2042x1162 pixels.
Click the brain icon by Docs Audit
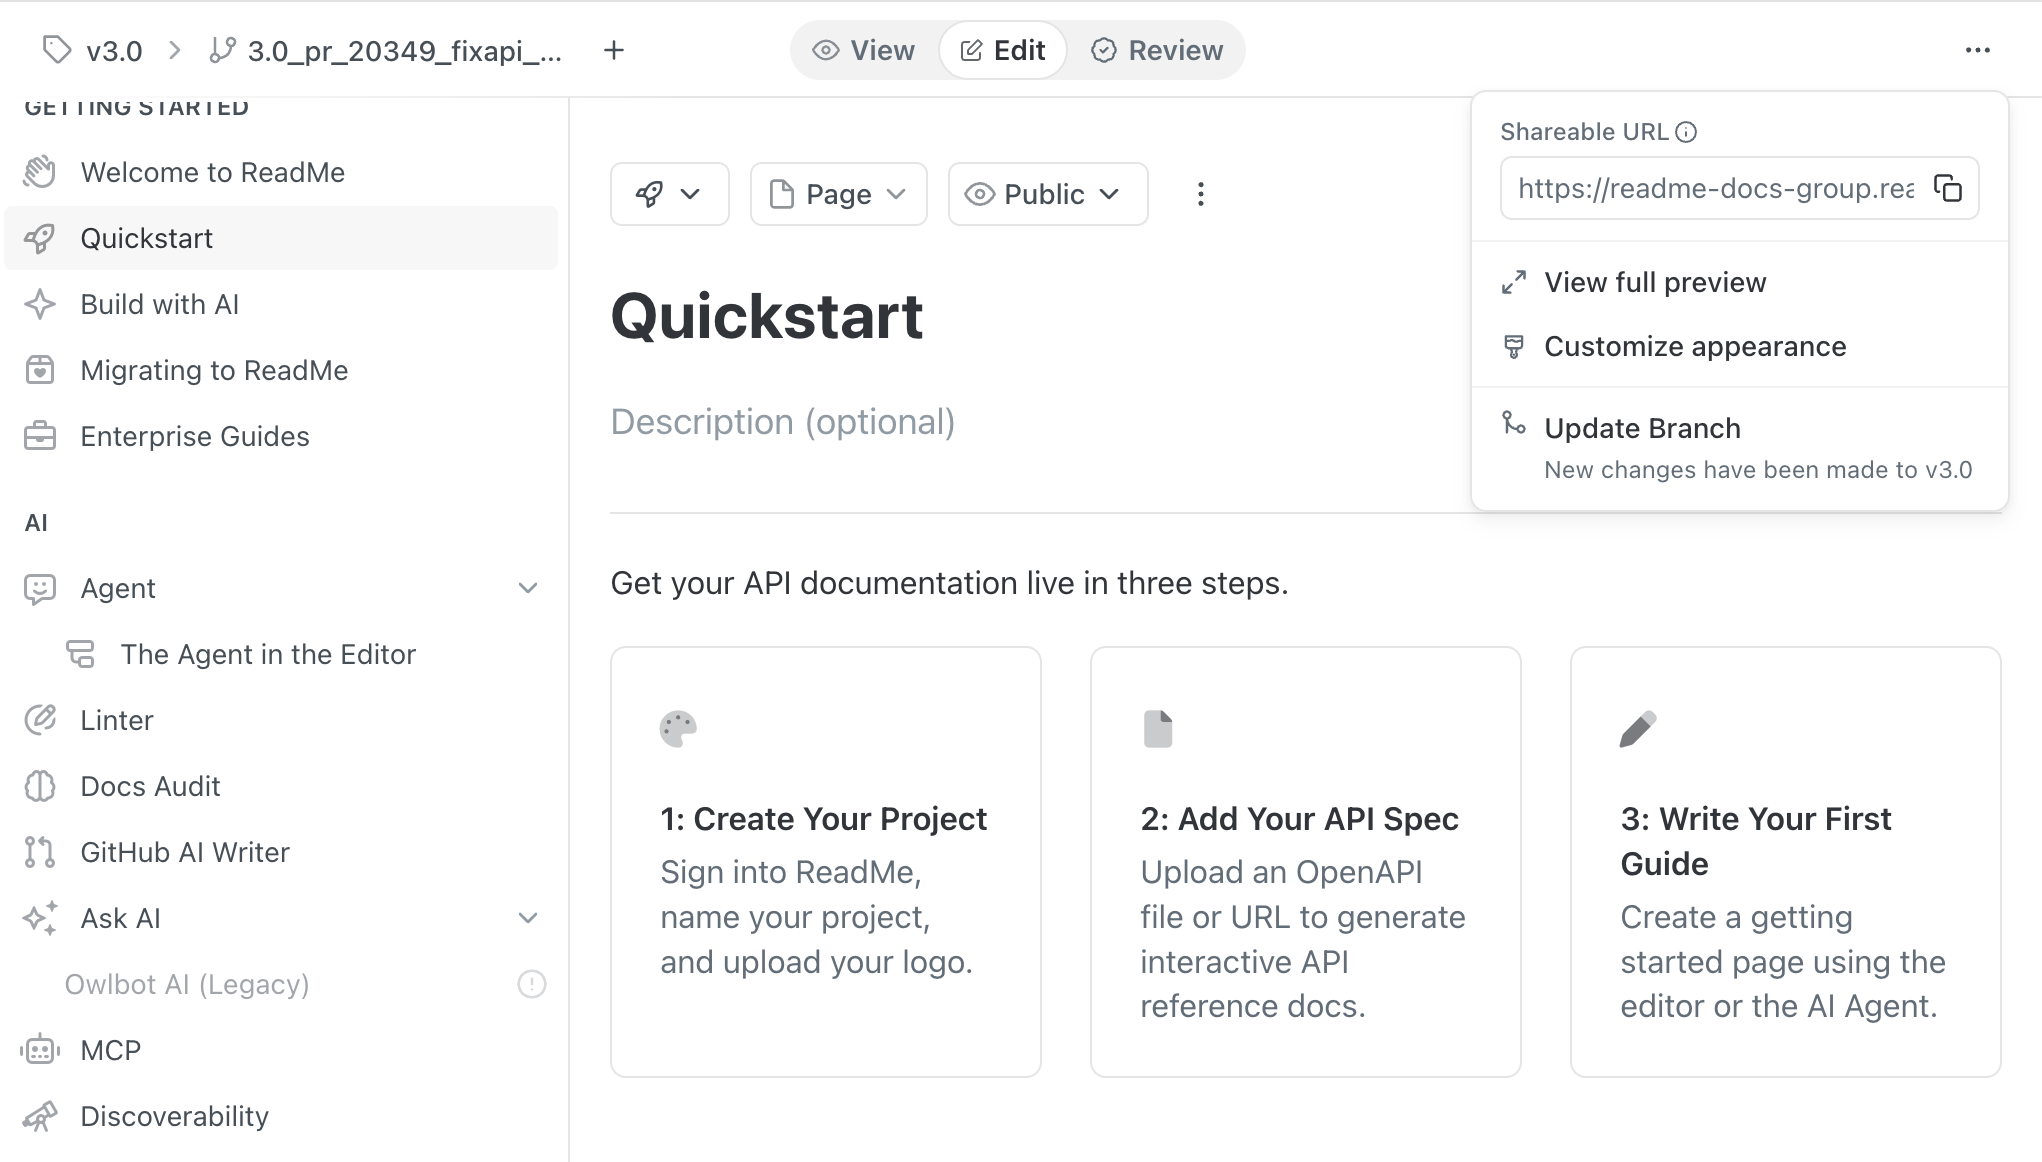click(x=40, y=786)
